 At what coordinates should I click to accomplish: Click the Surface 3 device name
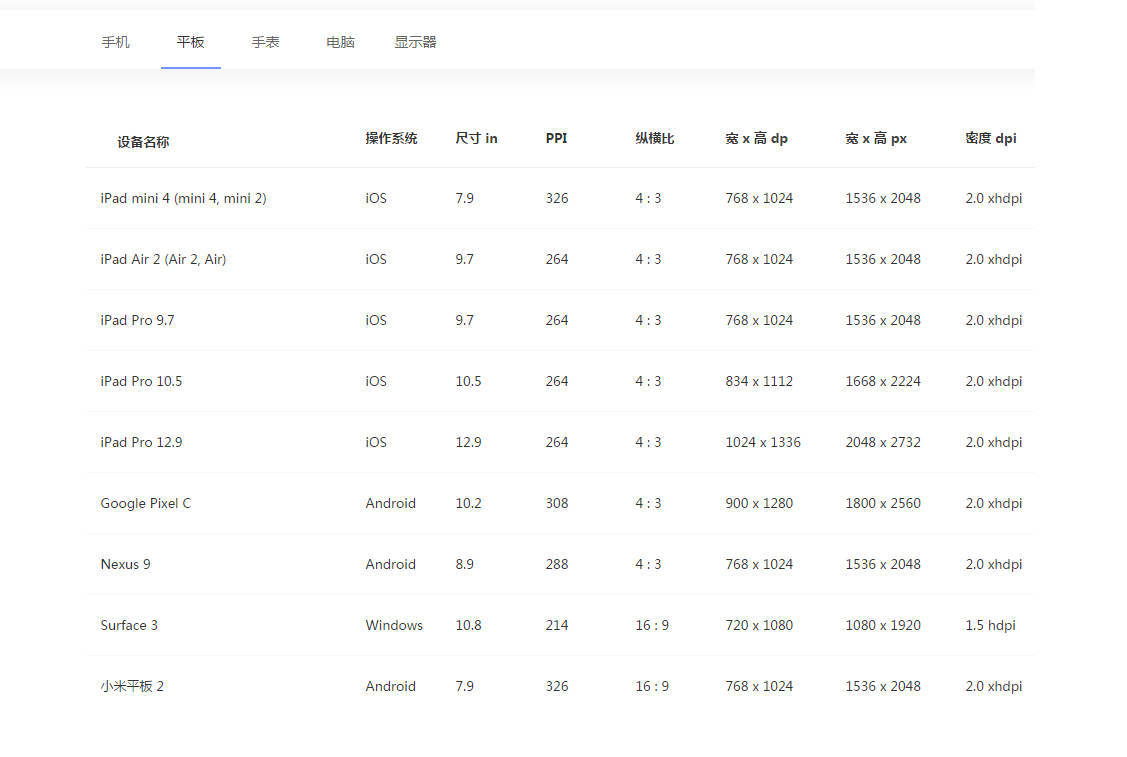(x=129, y=625)
